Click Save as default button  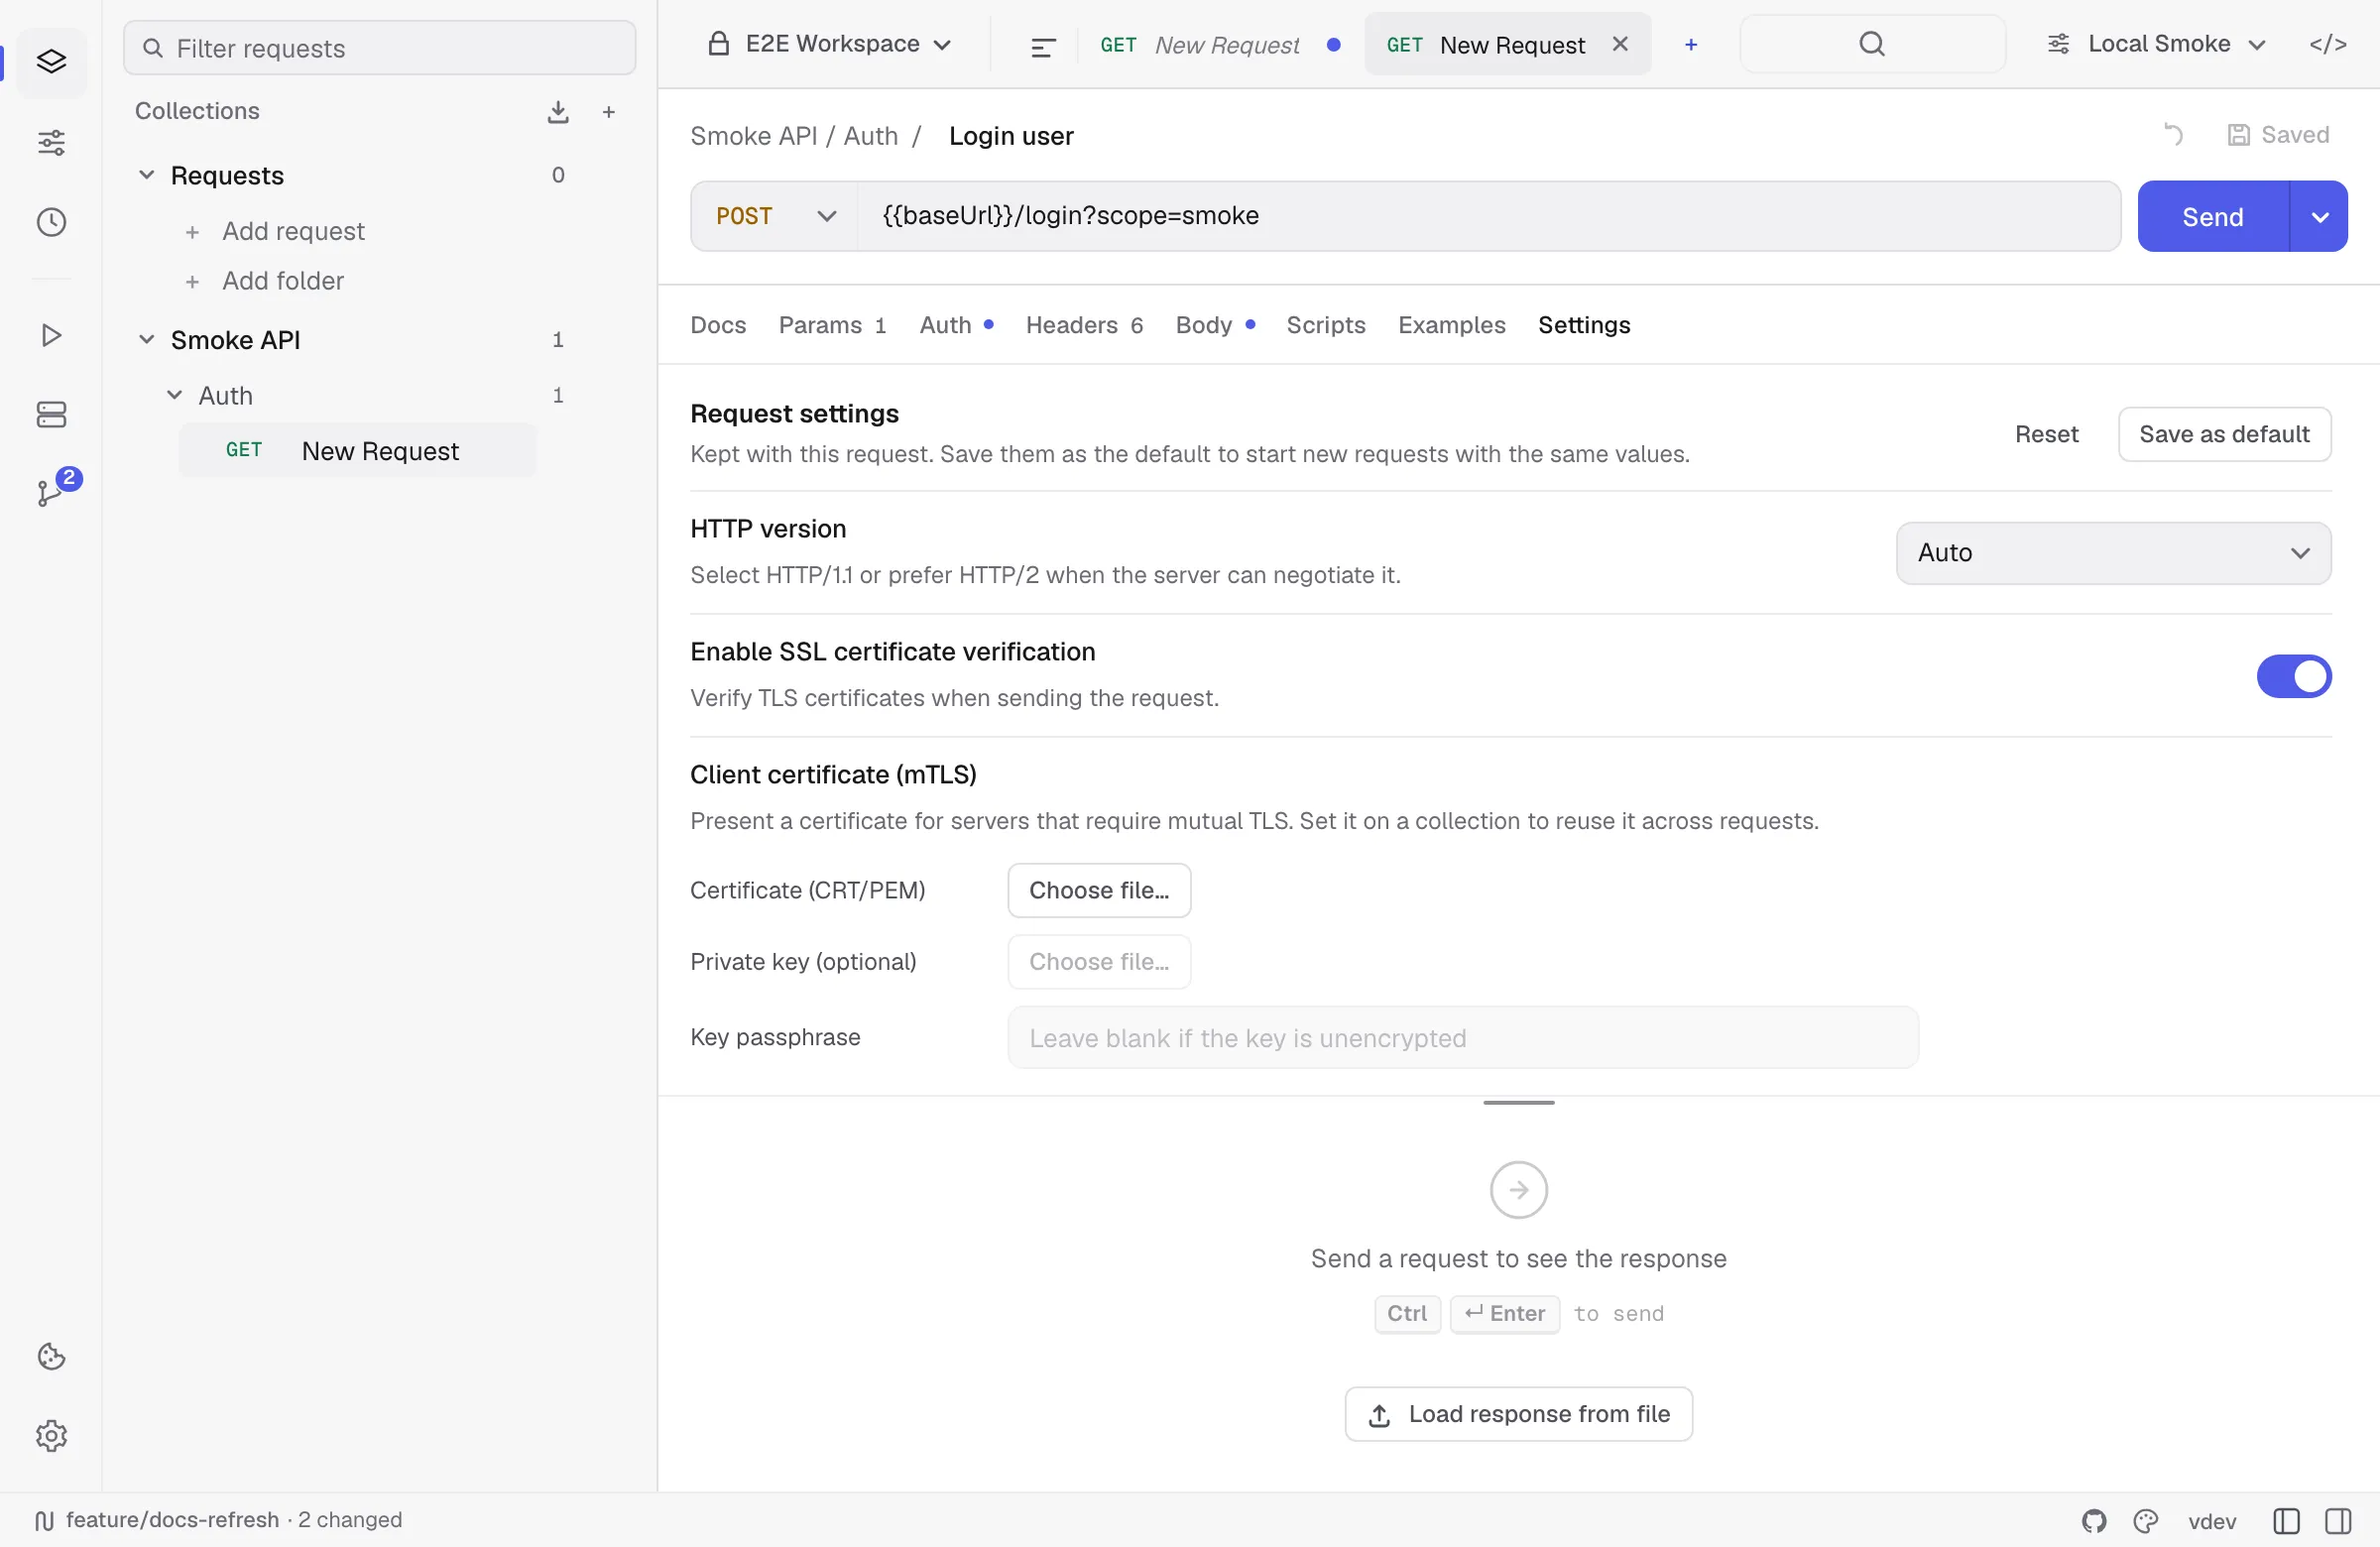[x=2224, y=434]
